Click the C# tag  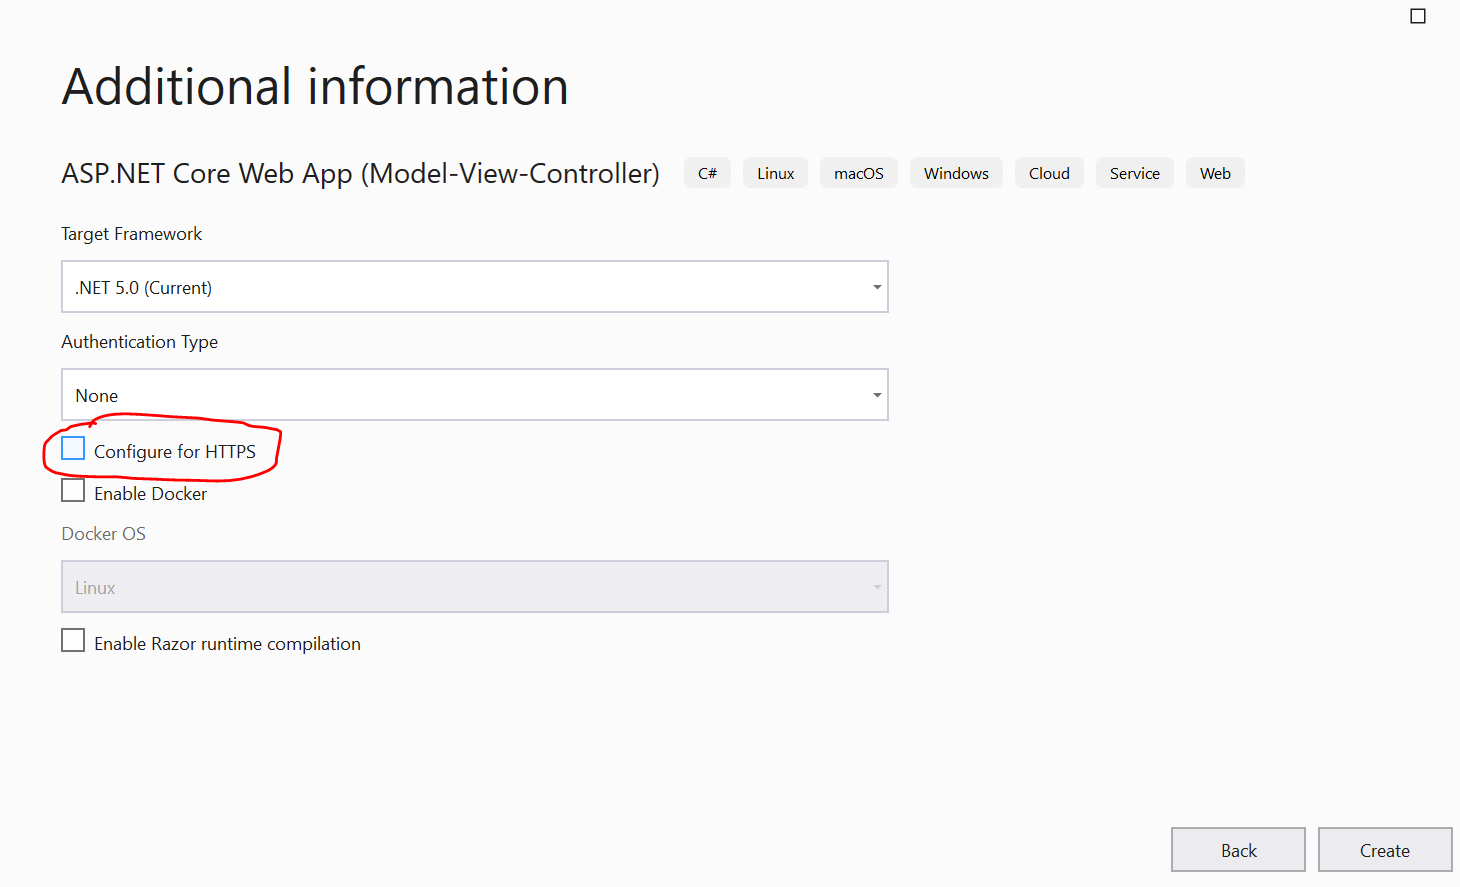click(707, 173)
